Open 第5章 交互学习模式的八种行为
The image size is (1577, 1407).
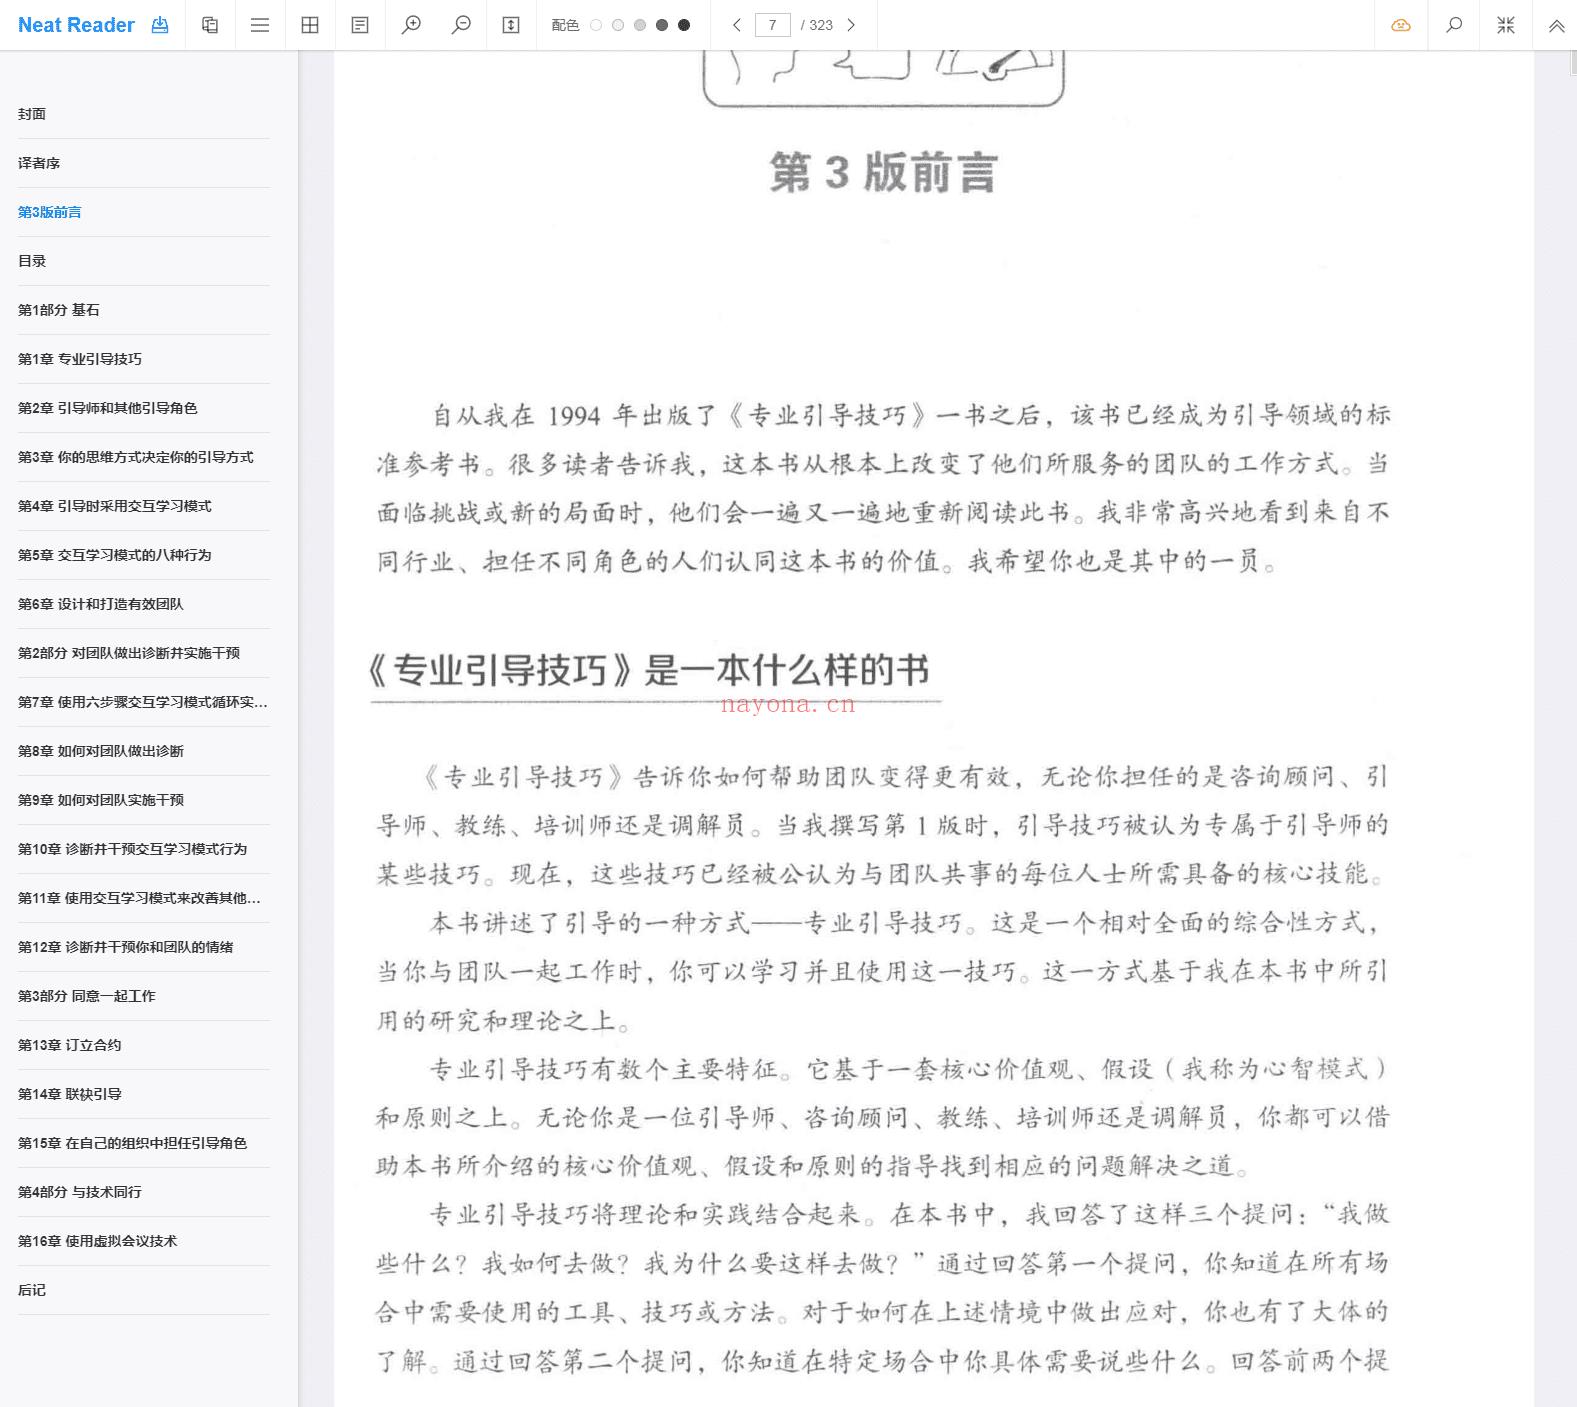(x=144, y=555)
